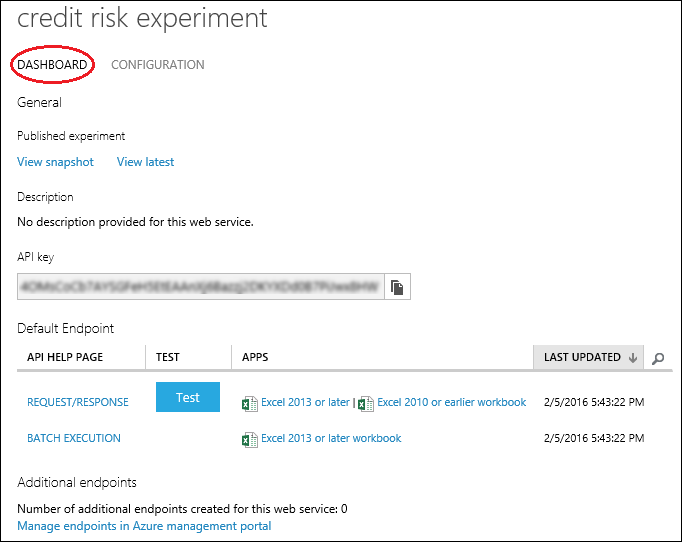
Task: Select the blurred API key text field
Action: pyautogui.click(x=200, y=287)
